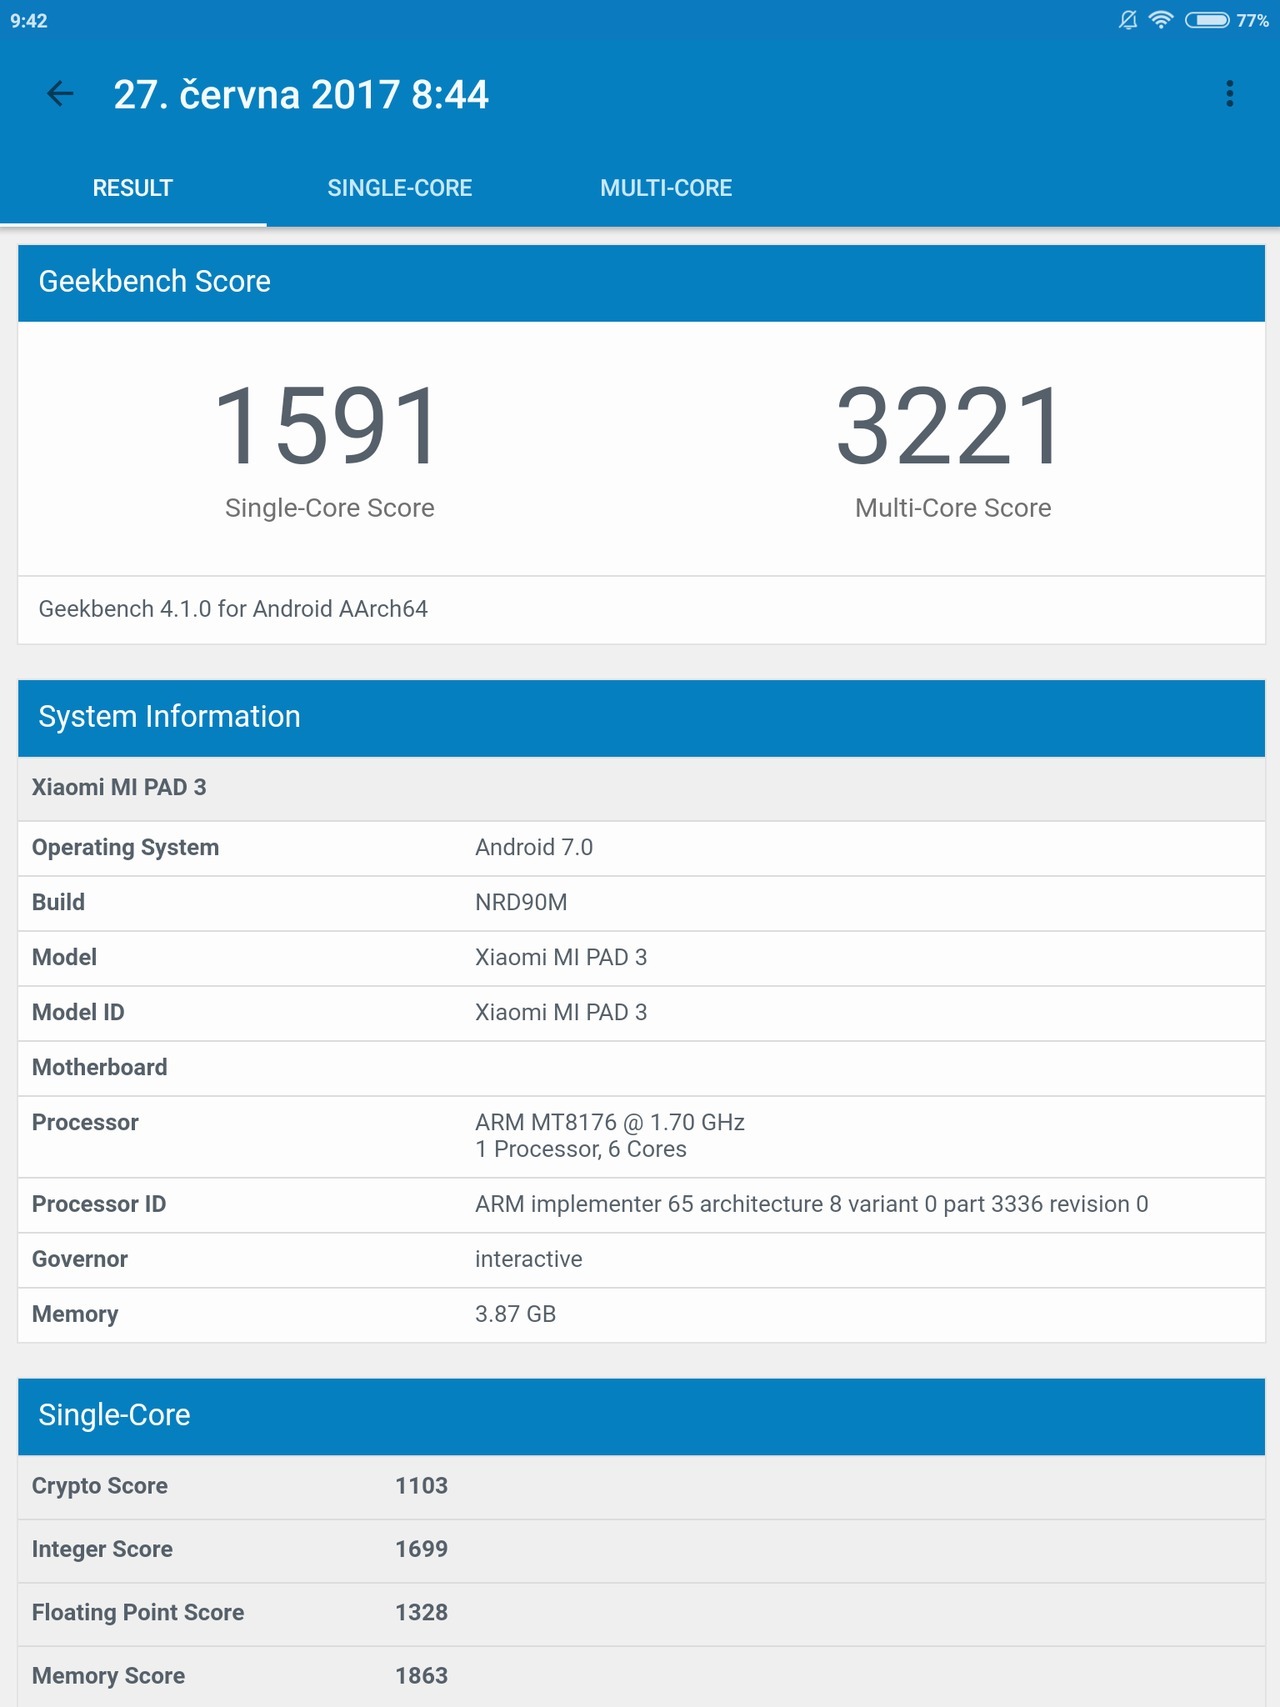1280x1707 pixels.
Task: Tap 'ARM MT8176 @ 1.70 GHz' processor value
Action: (x=610, y=1122)
